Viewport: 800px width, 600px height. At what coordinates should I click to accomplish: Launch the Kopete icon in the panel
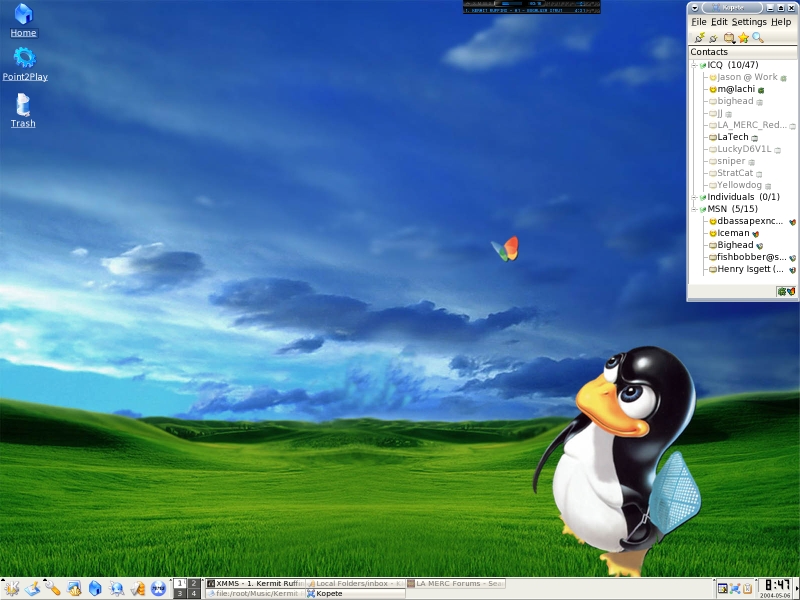116,589
